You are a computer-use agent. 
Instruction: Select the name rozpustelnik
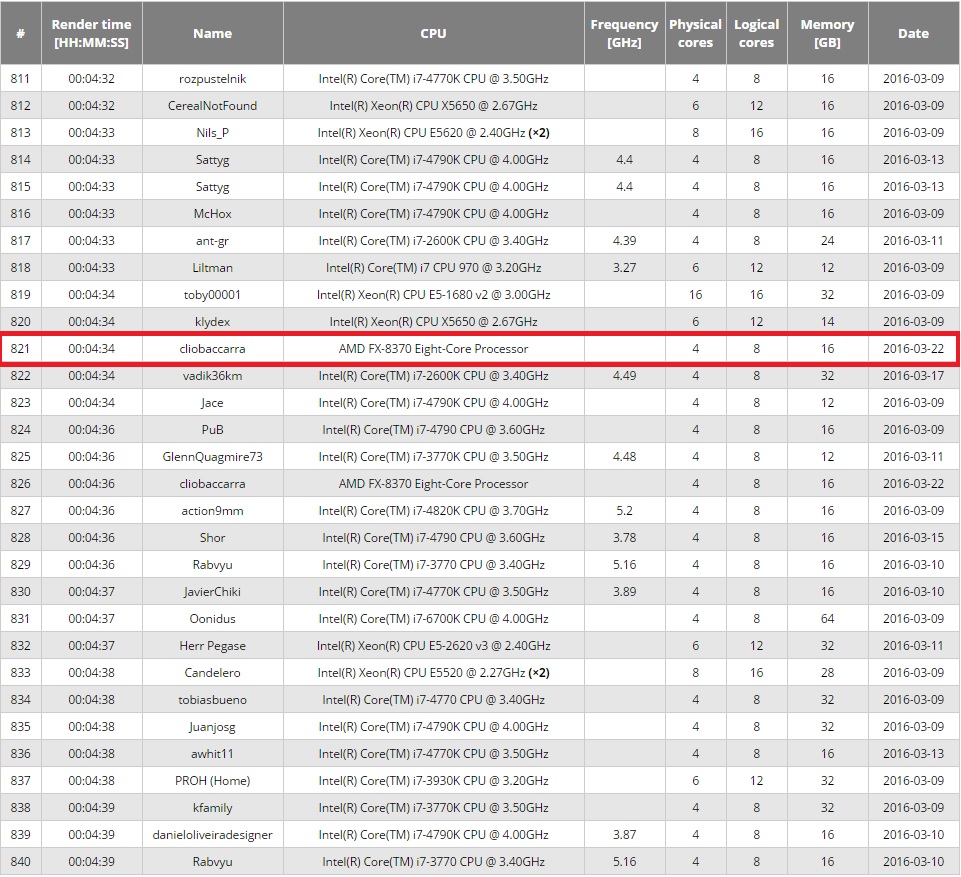coord(212,78)
